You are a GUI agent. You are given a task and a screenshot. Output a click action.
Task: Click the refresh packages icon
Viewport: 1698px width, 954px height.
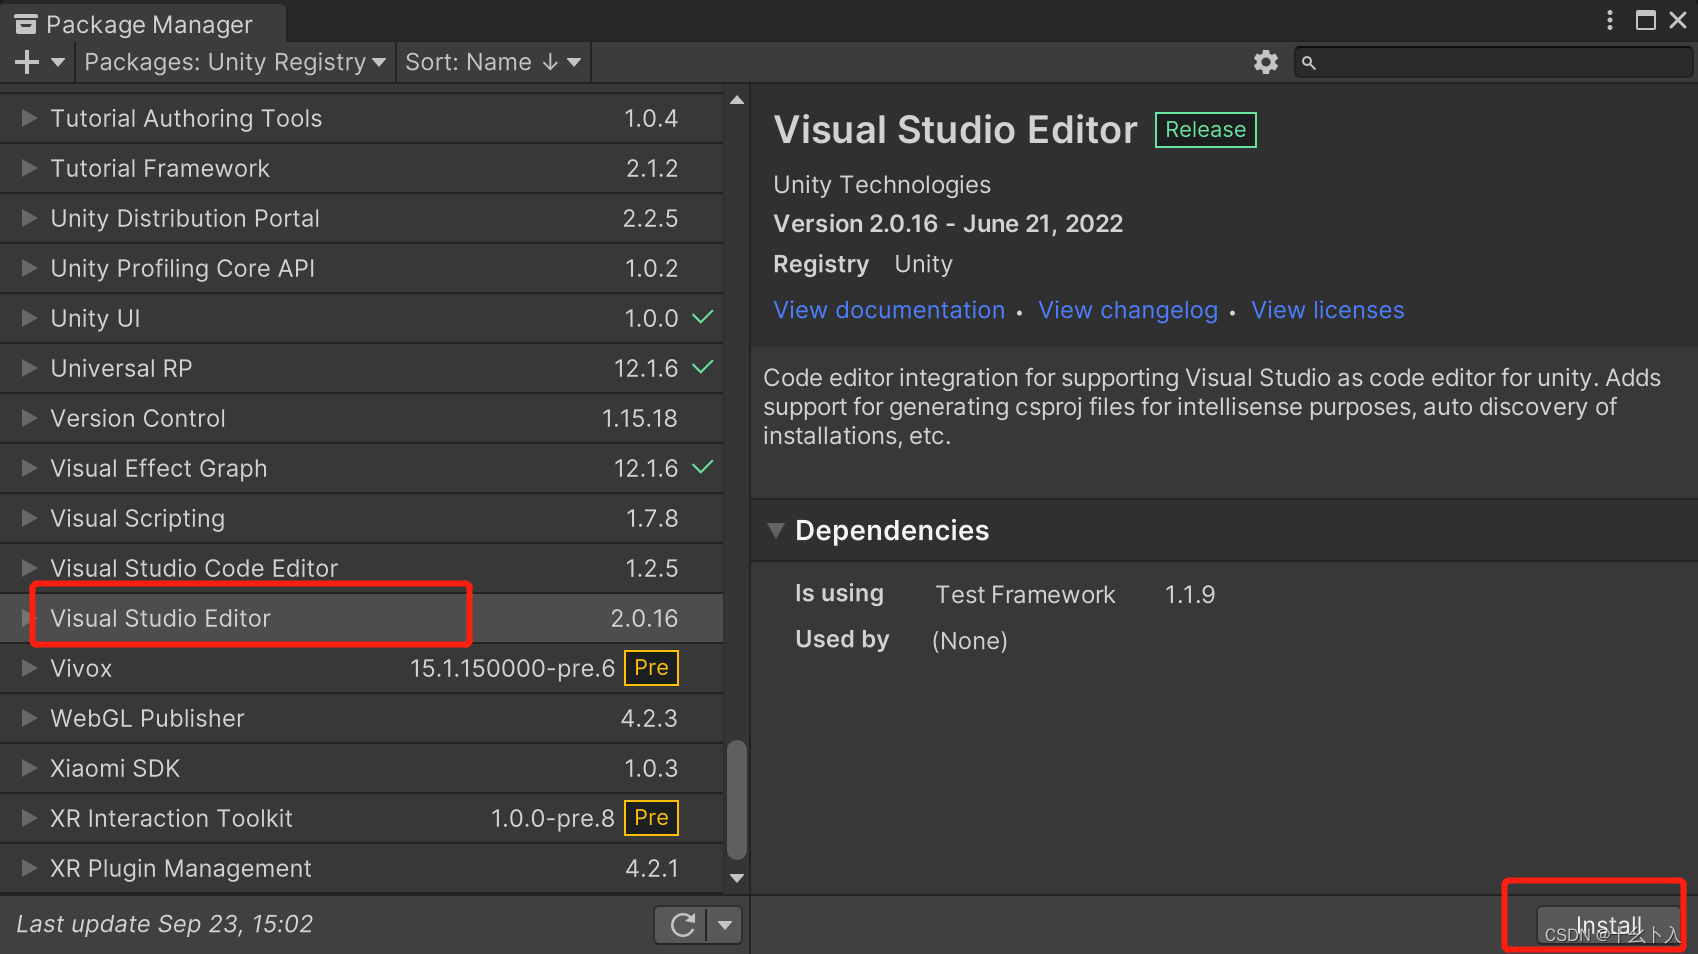point(683,924)
